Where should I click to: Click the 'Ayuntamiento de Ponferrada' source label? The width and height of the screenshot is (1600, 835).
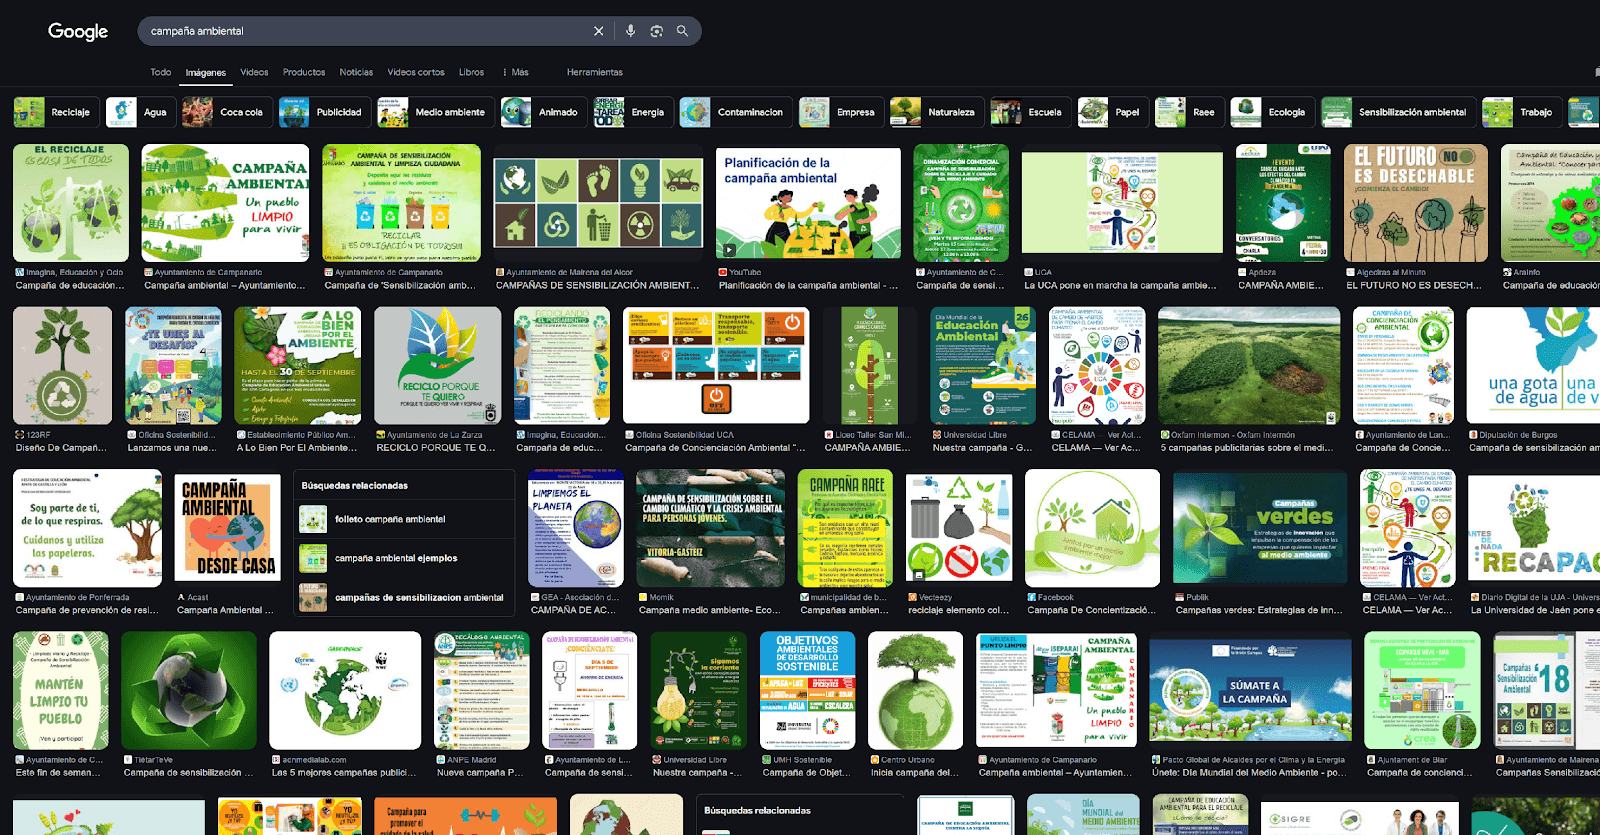click(x=77, y=597)
